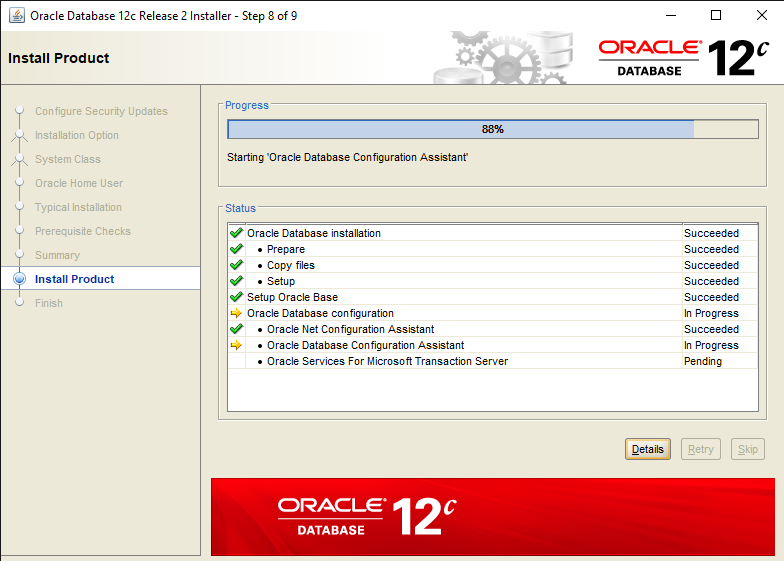The width and height of the screenshot is (784, 561).
Task: Click Starting Oracle Database Configuration Assistant message
Action: tap(348, 157)
